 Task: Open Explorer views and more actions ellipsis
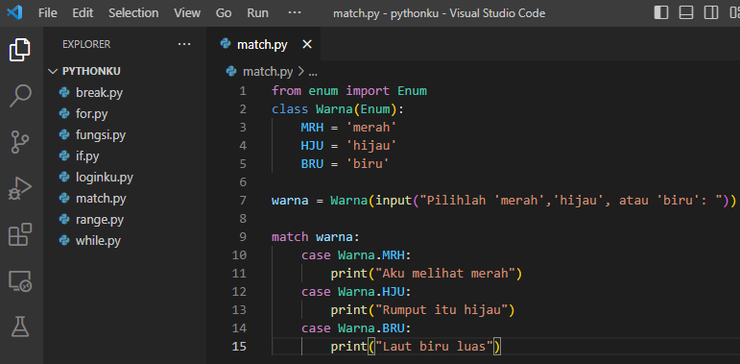[184, 44]
